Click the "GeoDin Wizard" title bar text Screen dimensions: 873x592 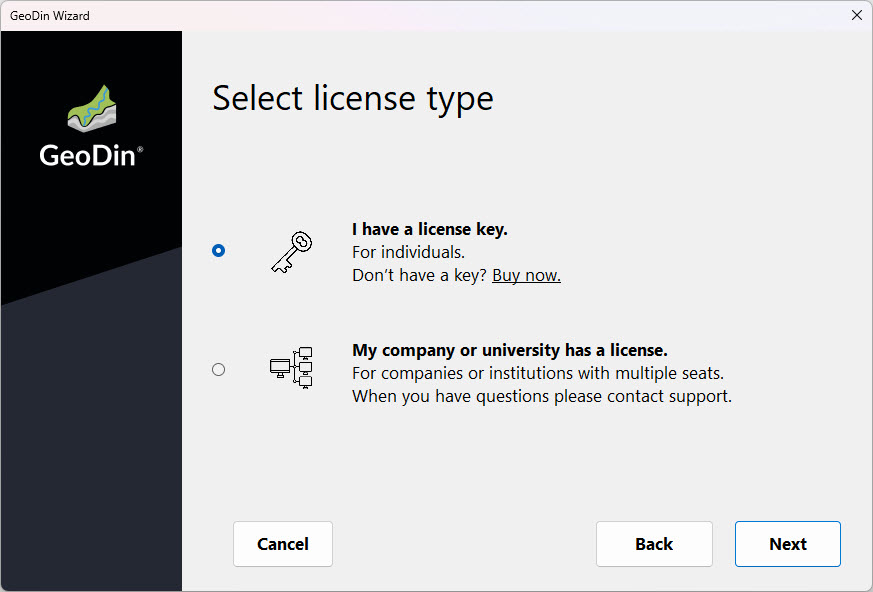tap(50, 15)
